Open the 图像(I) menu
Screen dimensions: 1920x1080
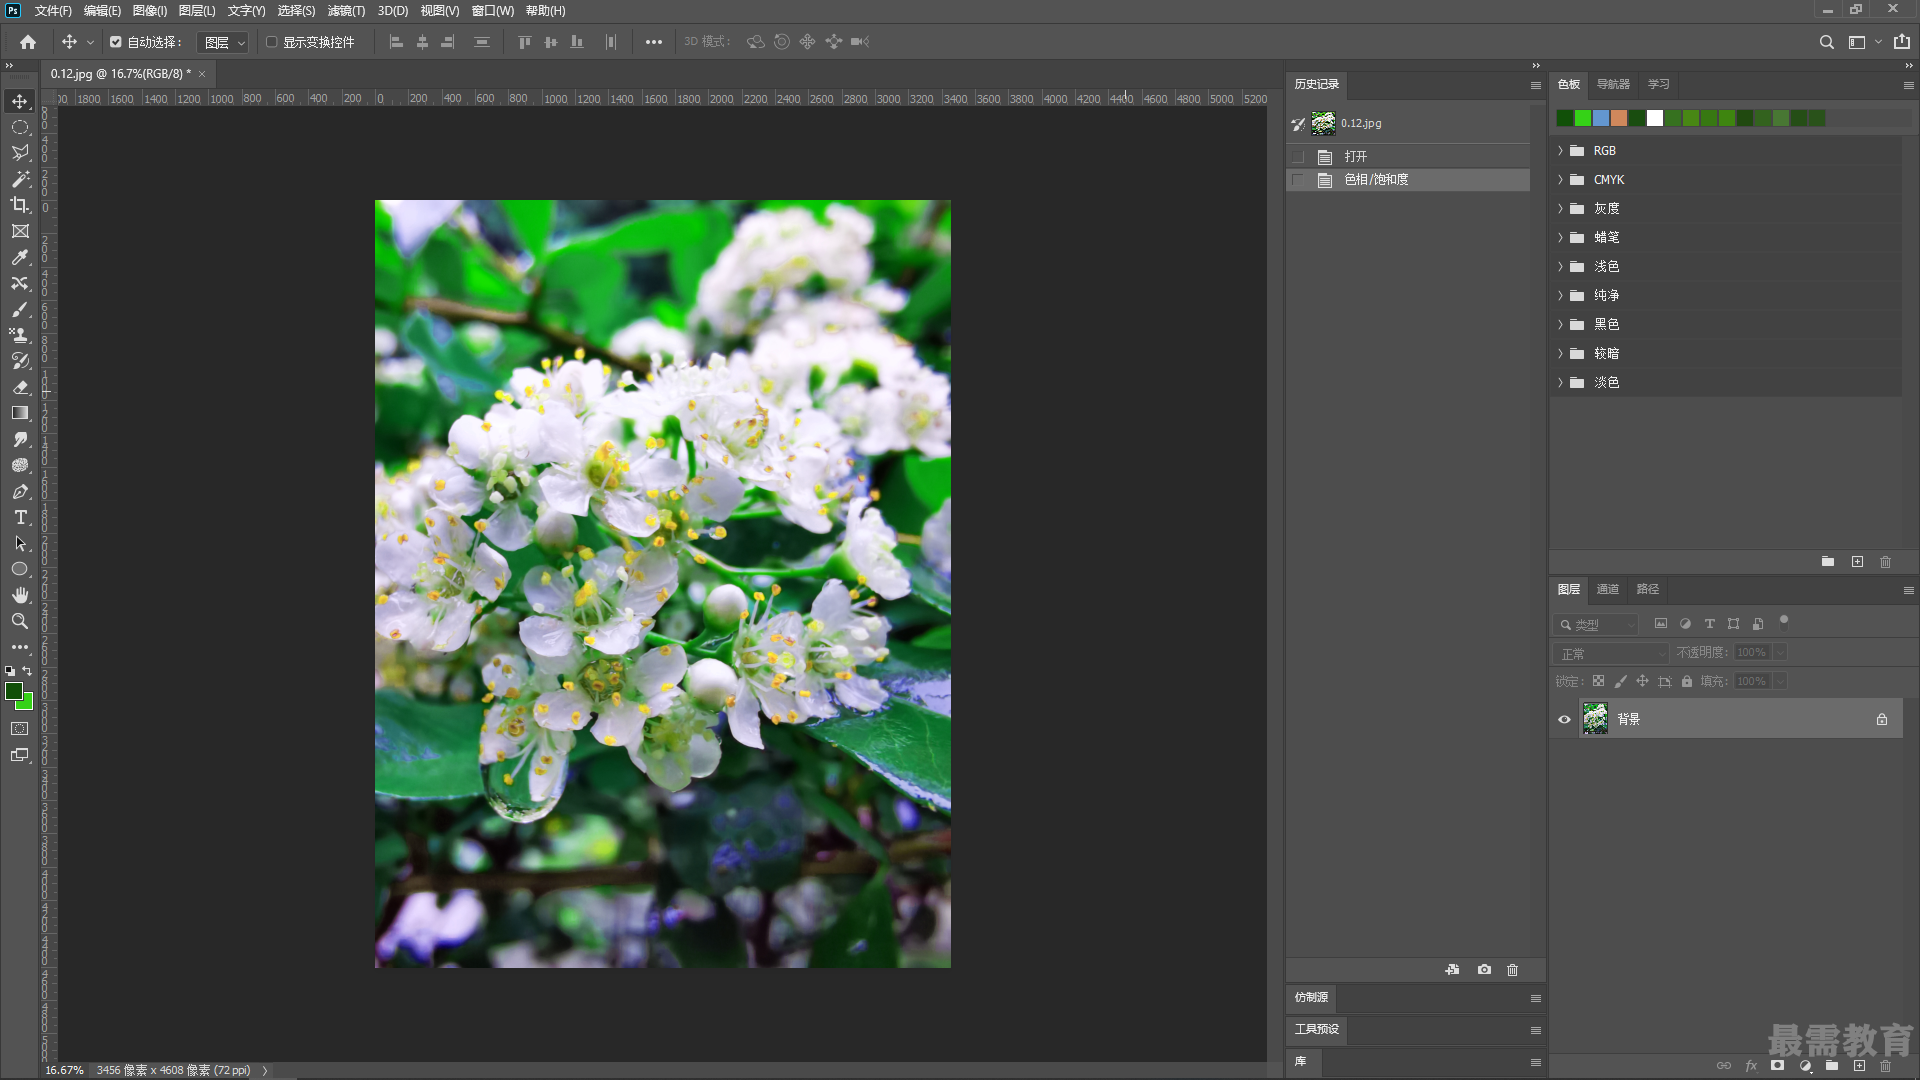click(x=150, y=11)
